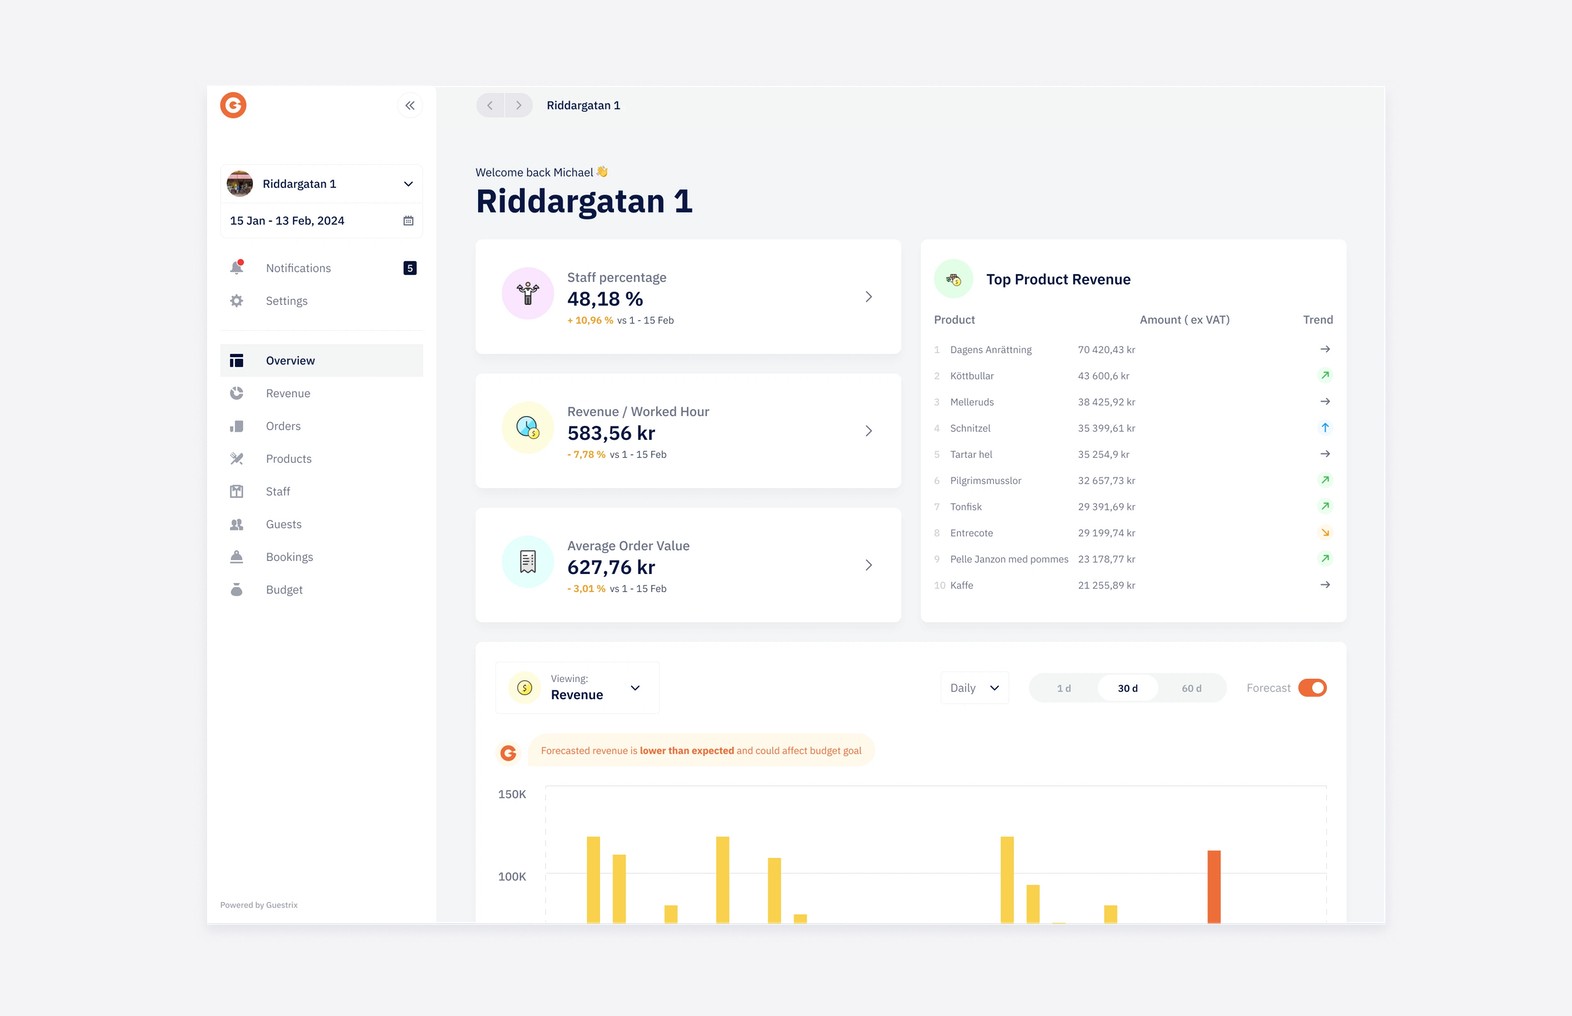Expand Staff percentage card chevron
Screen dimensions: 1572x1016
click(x=868, y=297)
